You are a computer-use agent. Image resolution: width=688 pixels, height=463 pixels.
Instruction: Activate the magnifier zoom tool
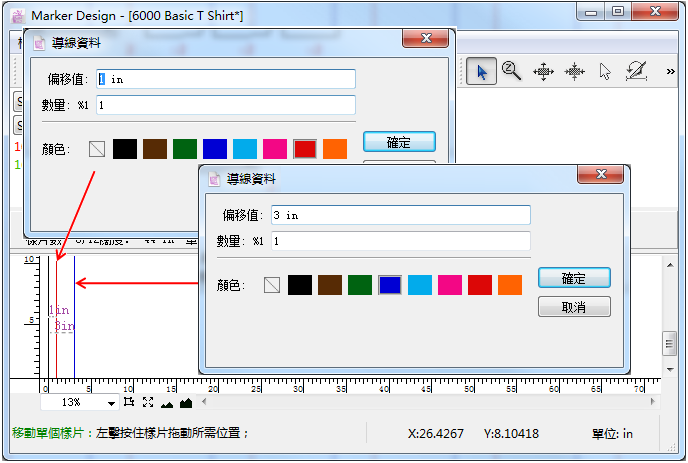coord(511,71)
